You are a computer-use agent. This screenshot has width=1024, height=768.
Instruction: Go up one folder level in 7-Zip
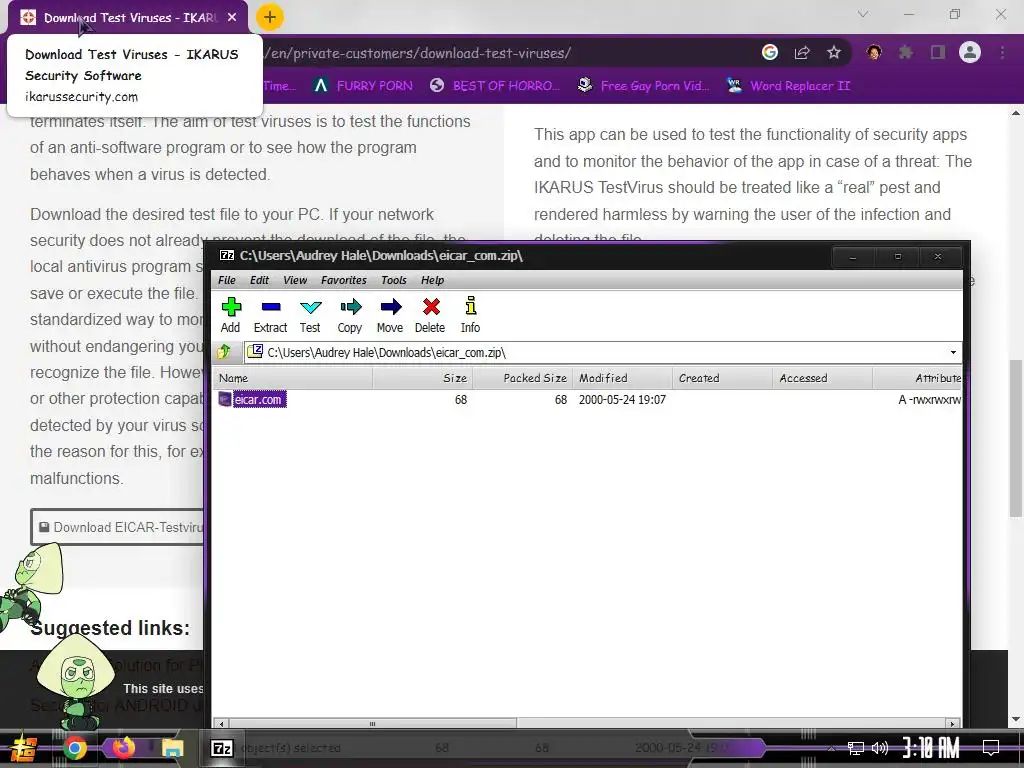pos(224,352)
